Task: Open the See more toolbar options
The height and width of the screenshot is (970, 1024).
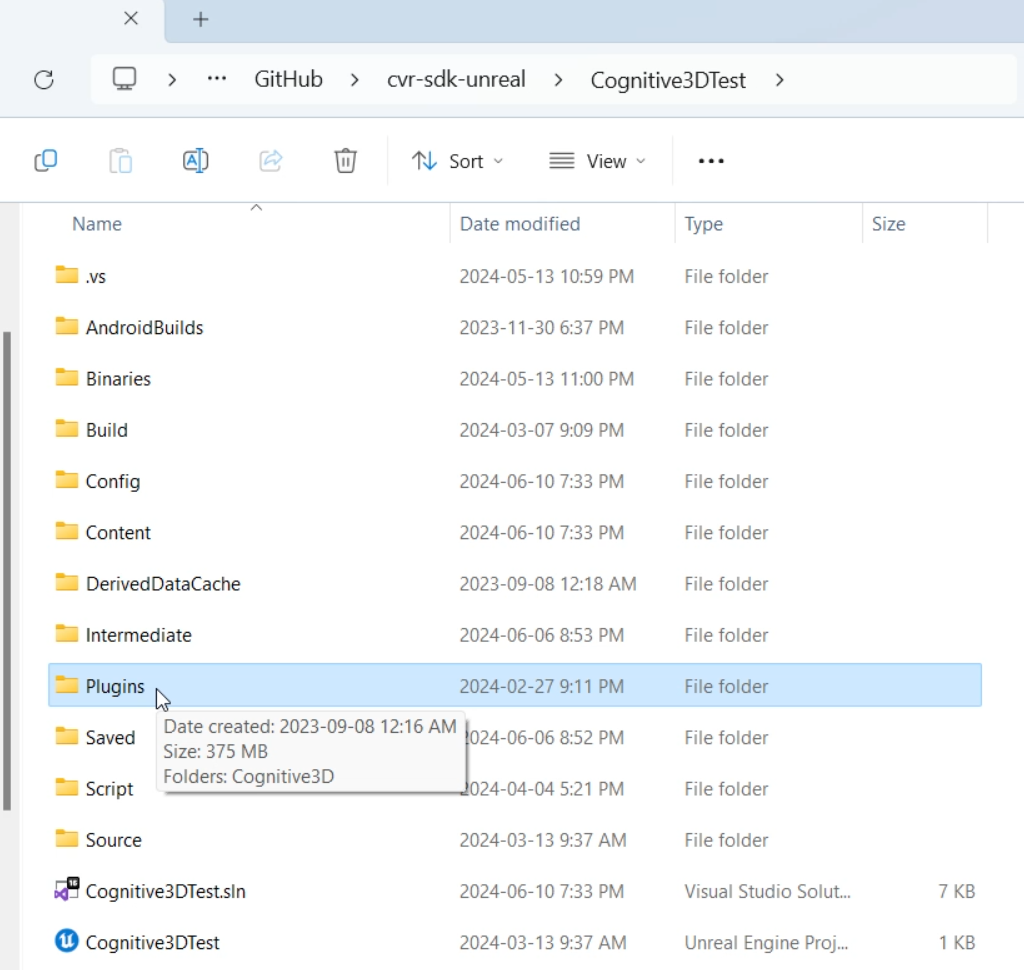Action: click(711, 161)
